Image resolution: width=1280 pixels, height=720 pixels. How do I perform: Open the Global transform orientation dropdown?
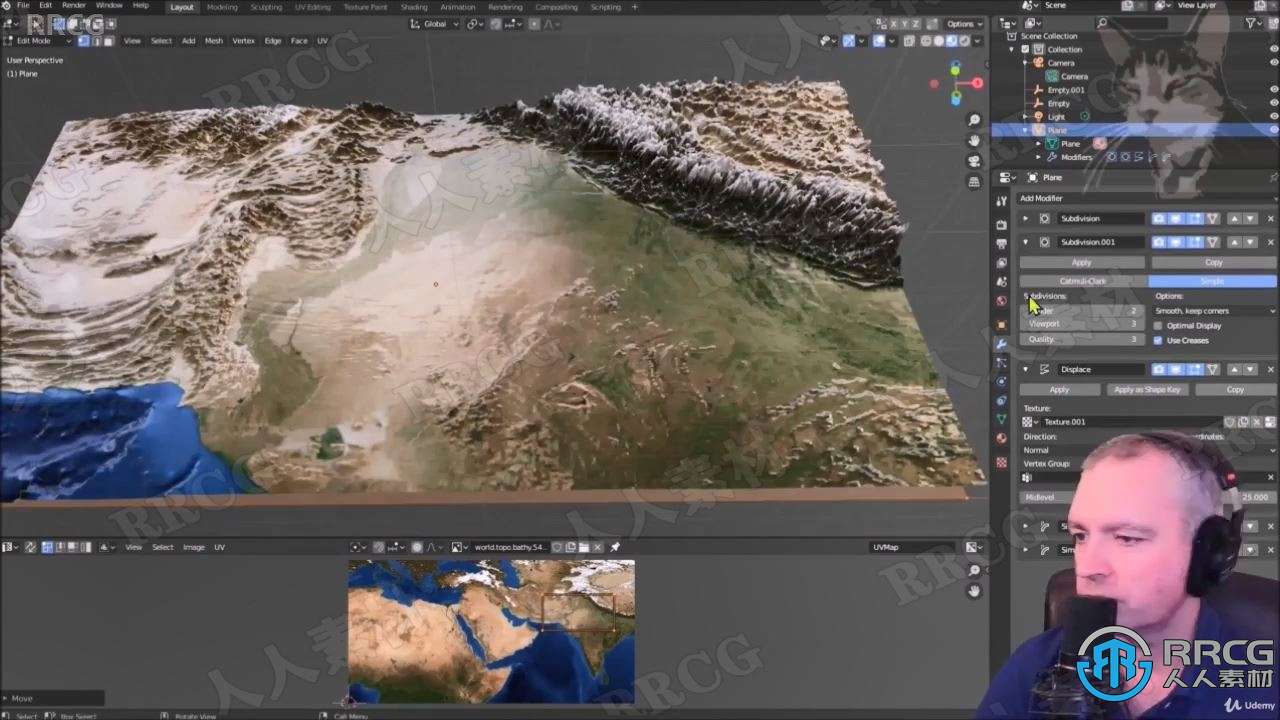(435, 23)
